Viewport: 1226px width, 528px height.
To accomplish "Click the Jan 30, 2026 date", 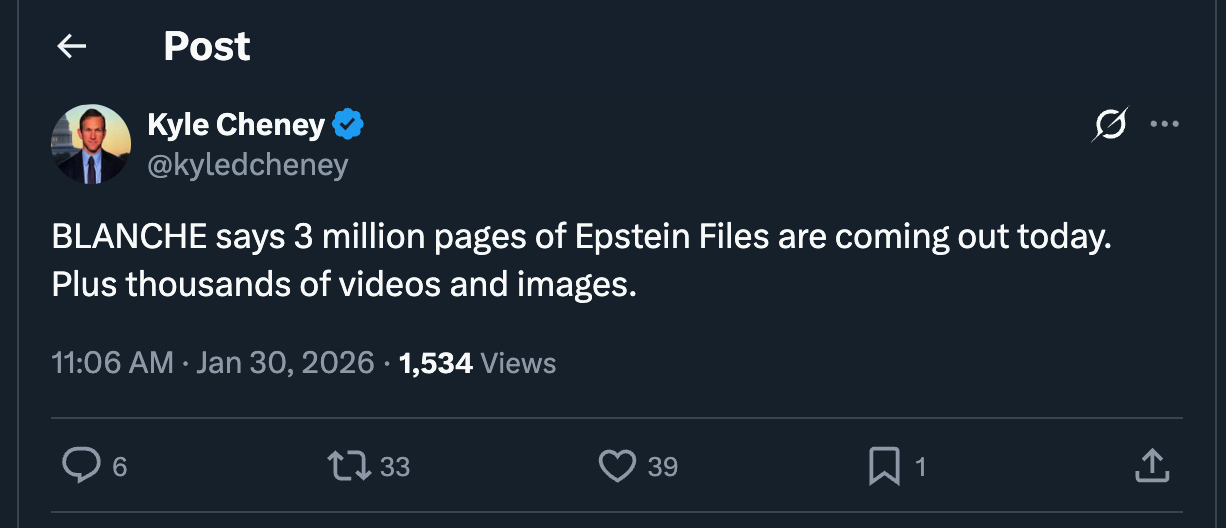I will [285, 362].
